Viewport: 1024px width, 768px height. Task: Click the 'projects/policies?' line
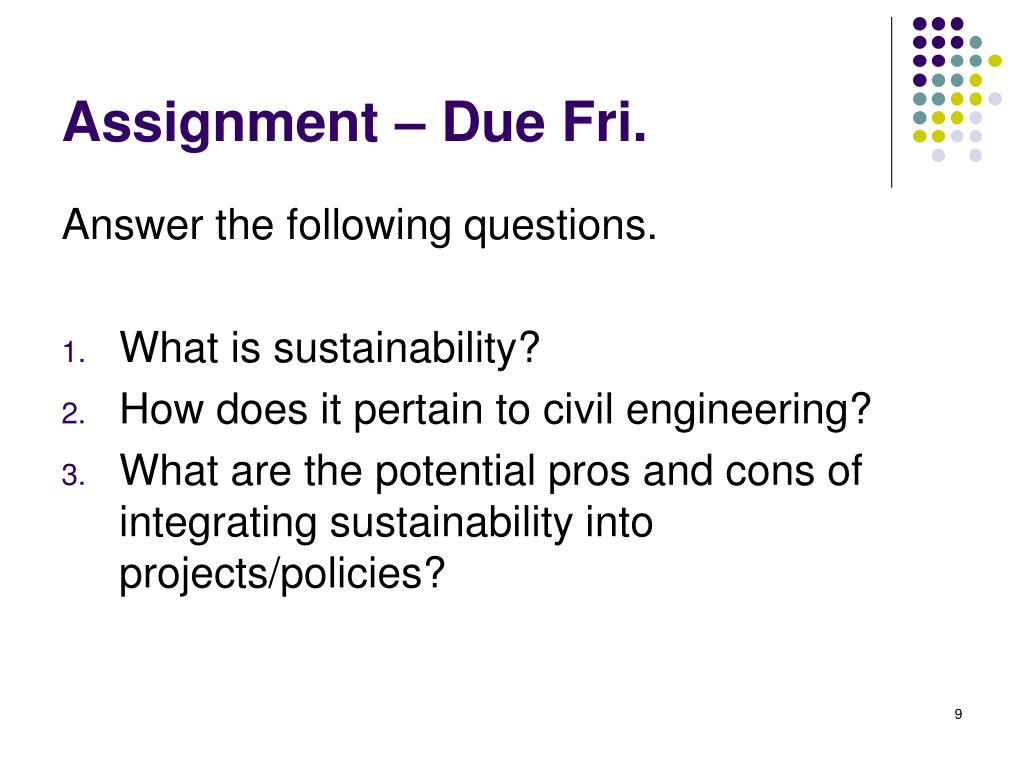(282, 573)
